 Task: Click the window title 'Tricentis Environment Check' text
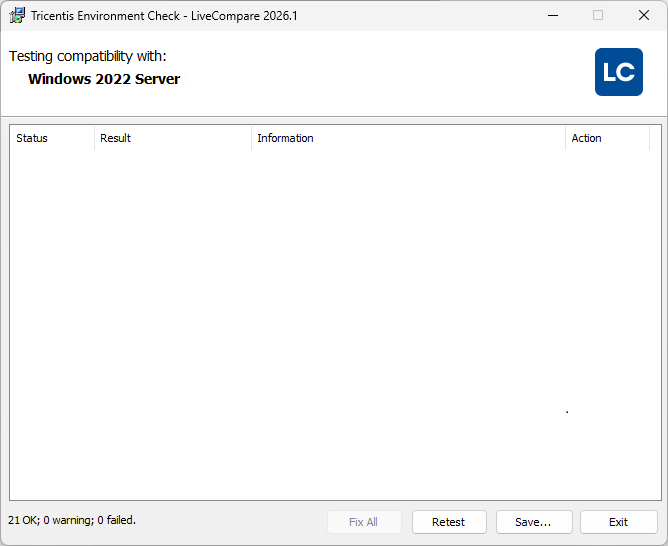click(105, 16)
